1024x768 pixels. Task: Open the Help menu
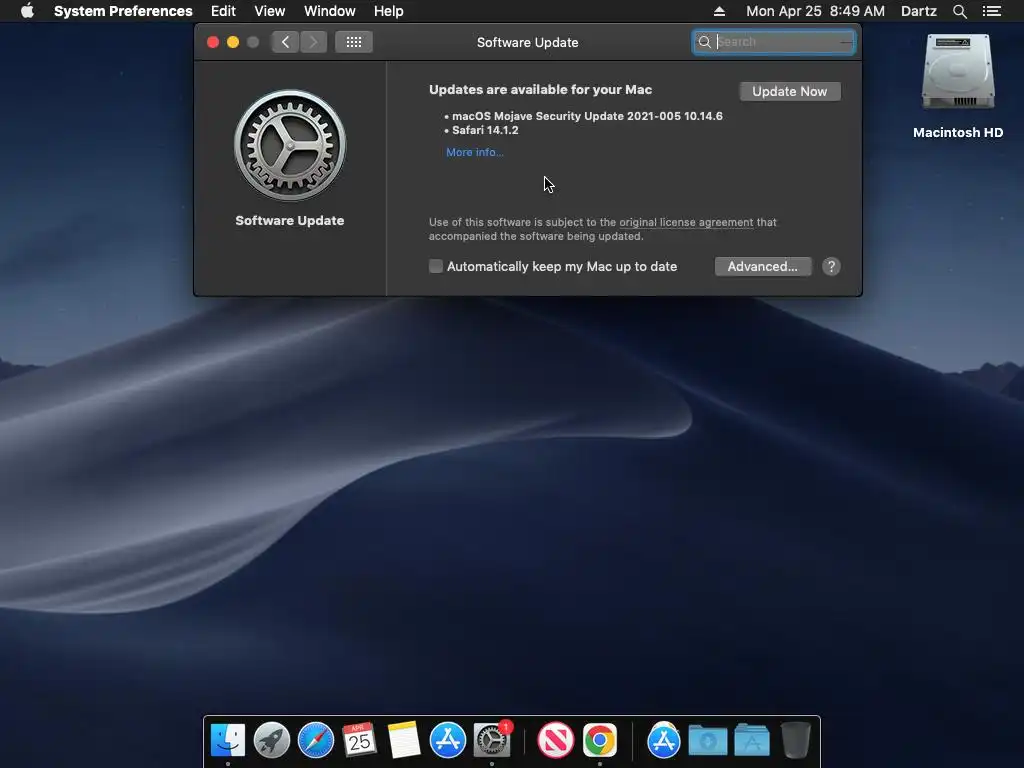tap(388, 11)
